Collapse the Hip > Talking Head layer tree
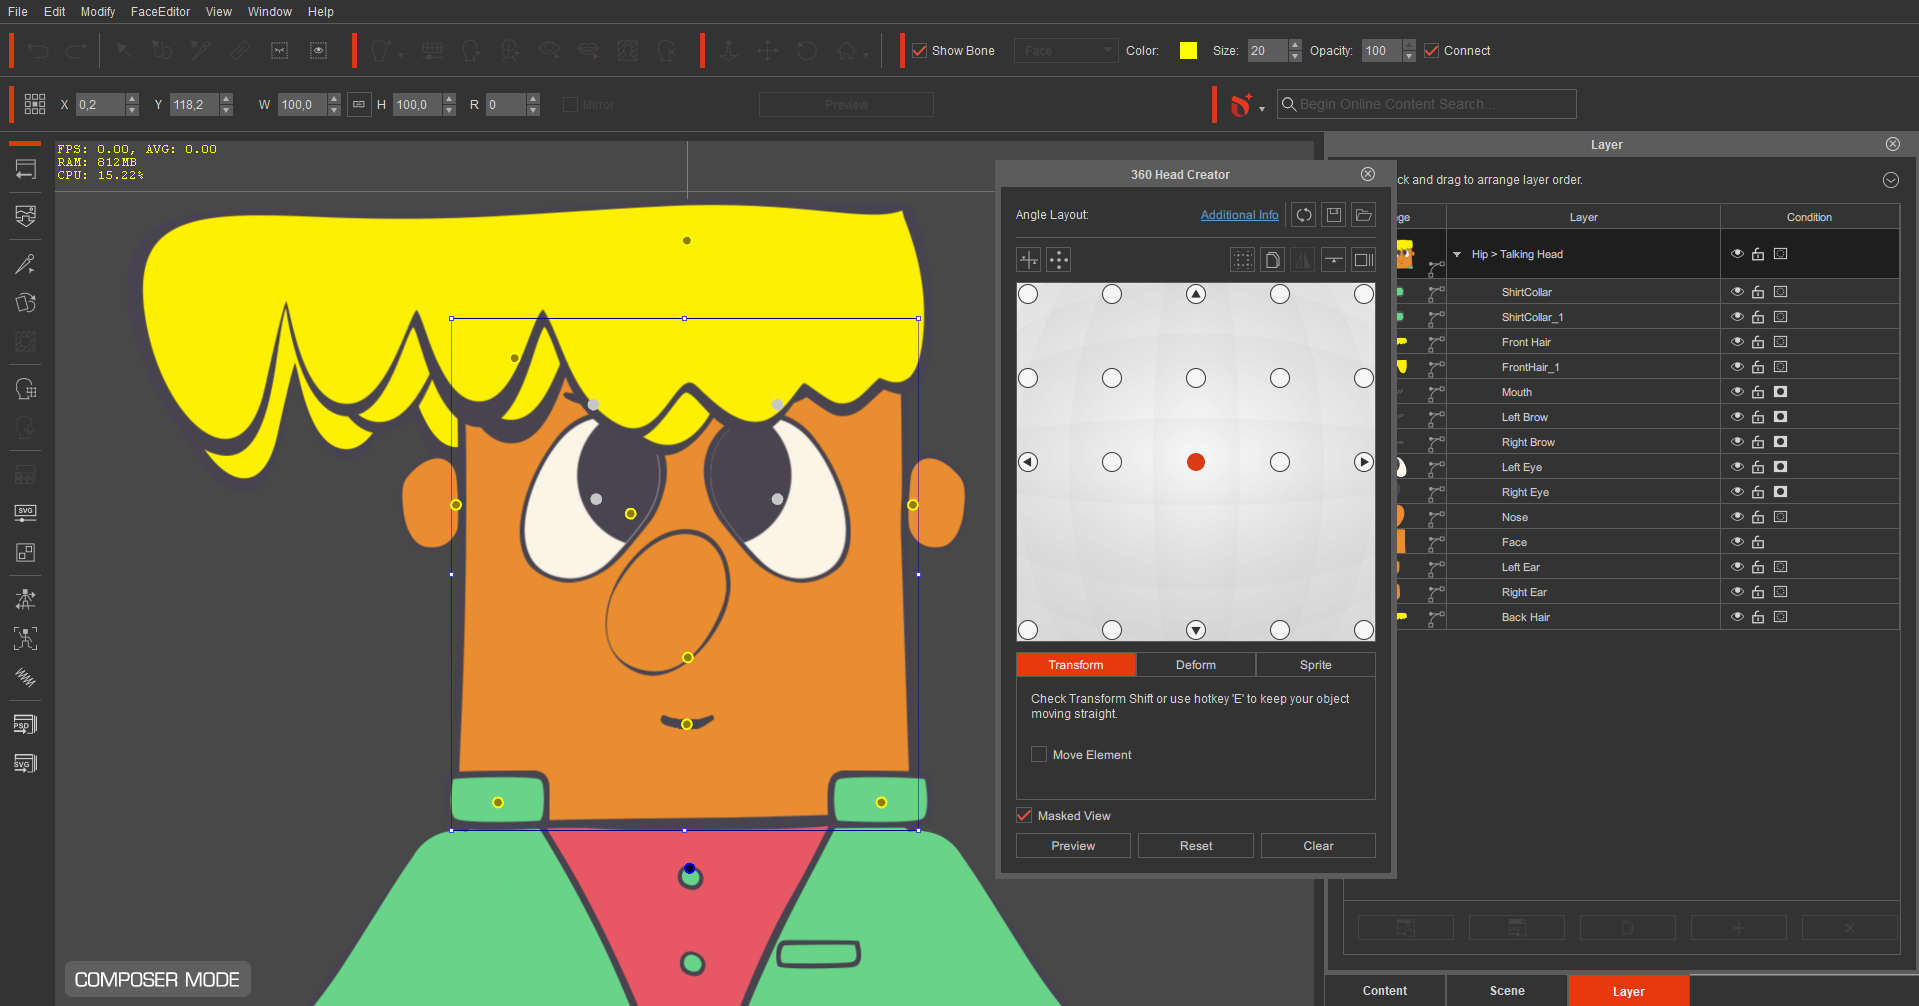The image size is (1919, 1006). click(1457, 254)
